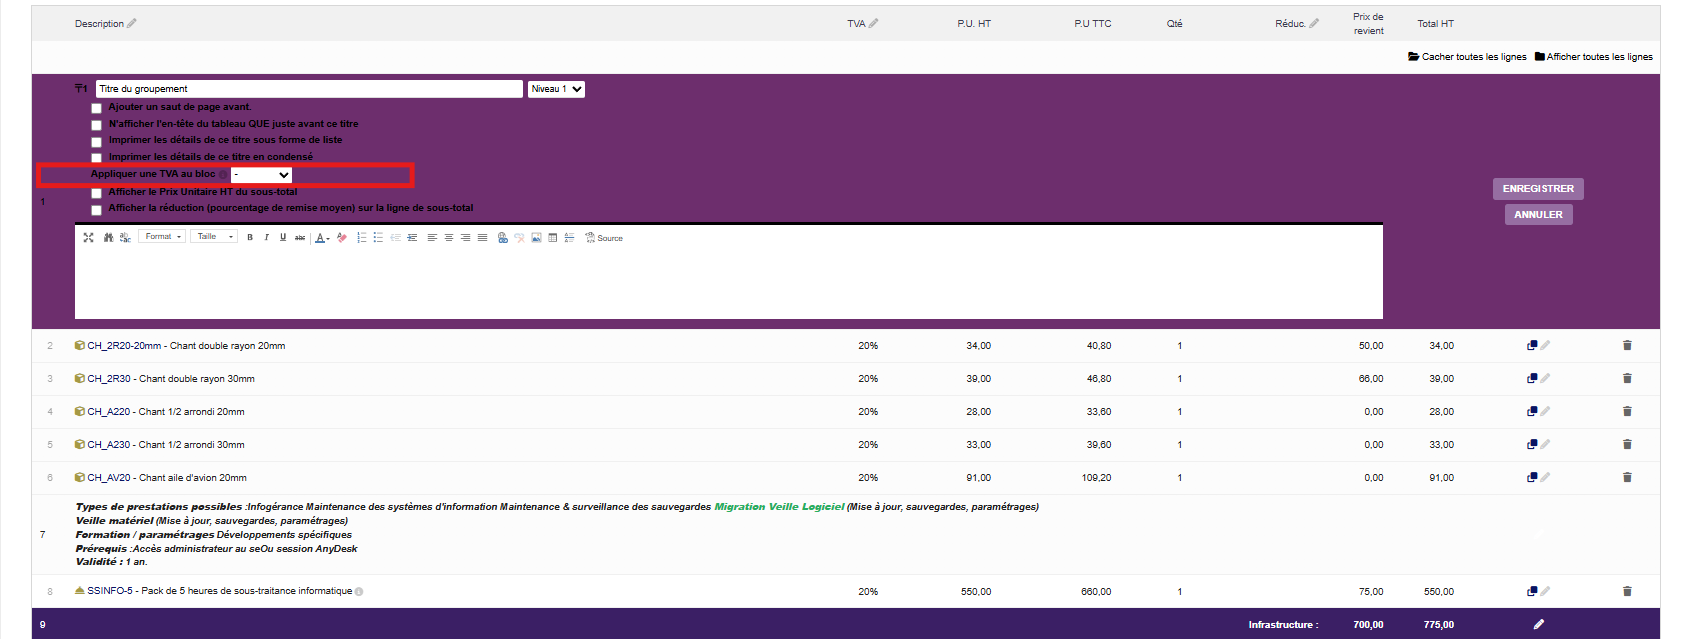Viewport: 1684px width, 639px height.
Task: Click 'CH_2R20-20mm - Chant double rayon 20mm'
Action: click(186, 346)
